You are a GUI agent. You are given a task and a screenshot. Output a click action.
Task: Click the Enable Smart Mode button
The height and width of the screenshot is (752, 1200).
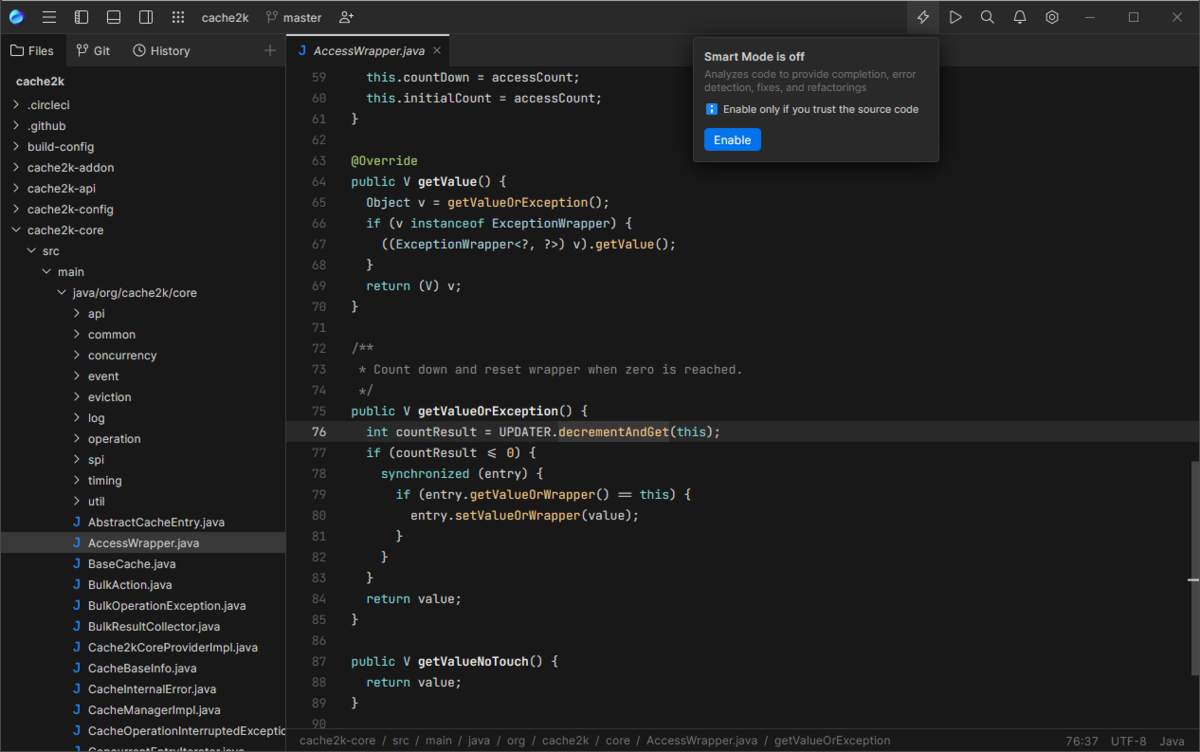coord(732,140)
